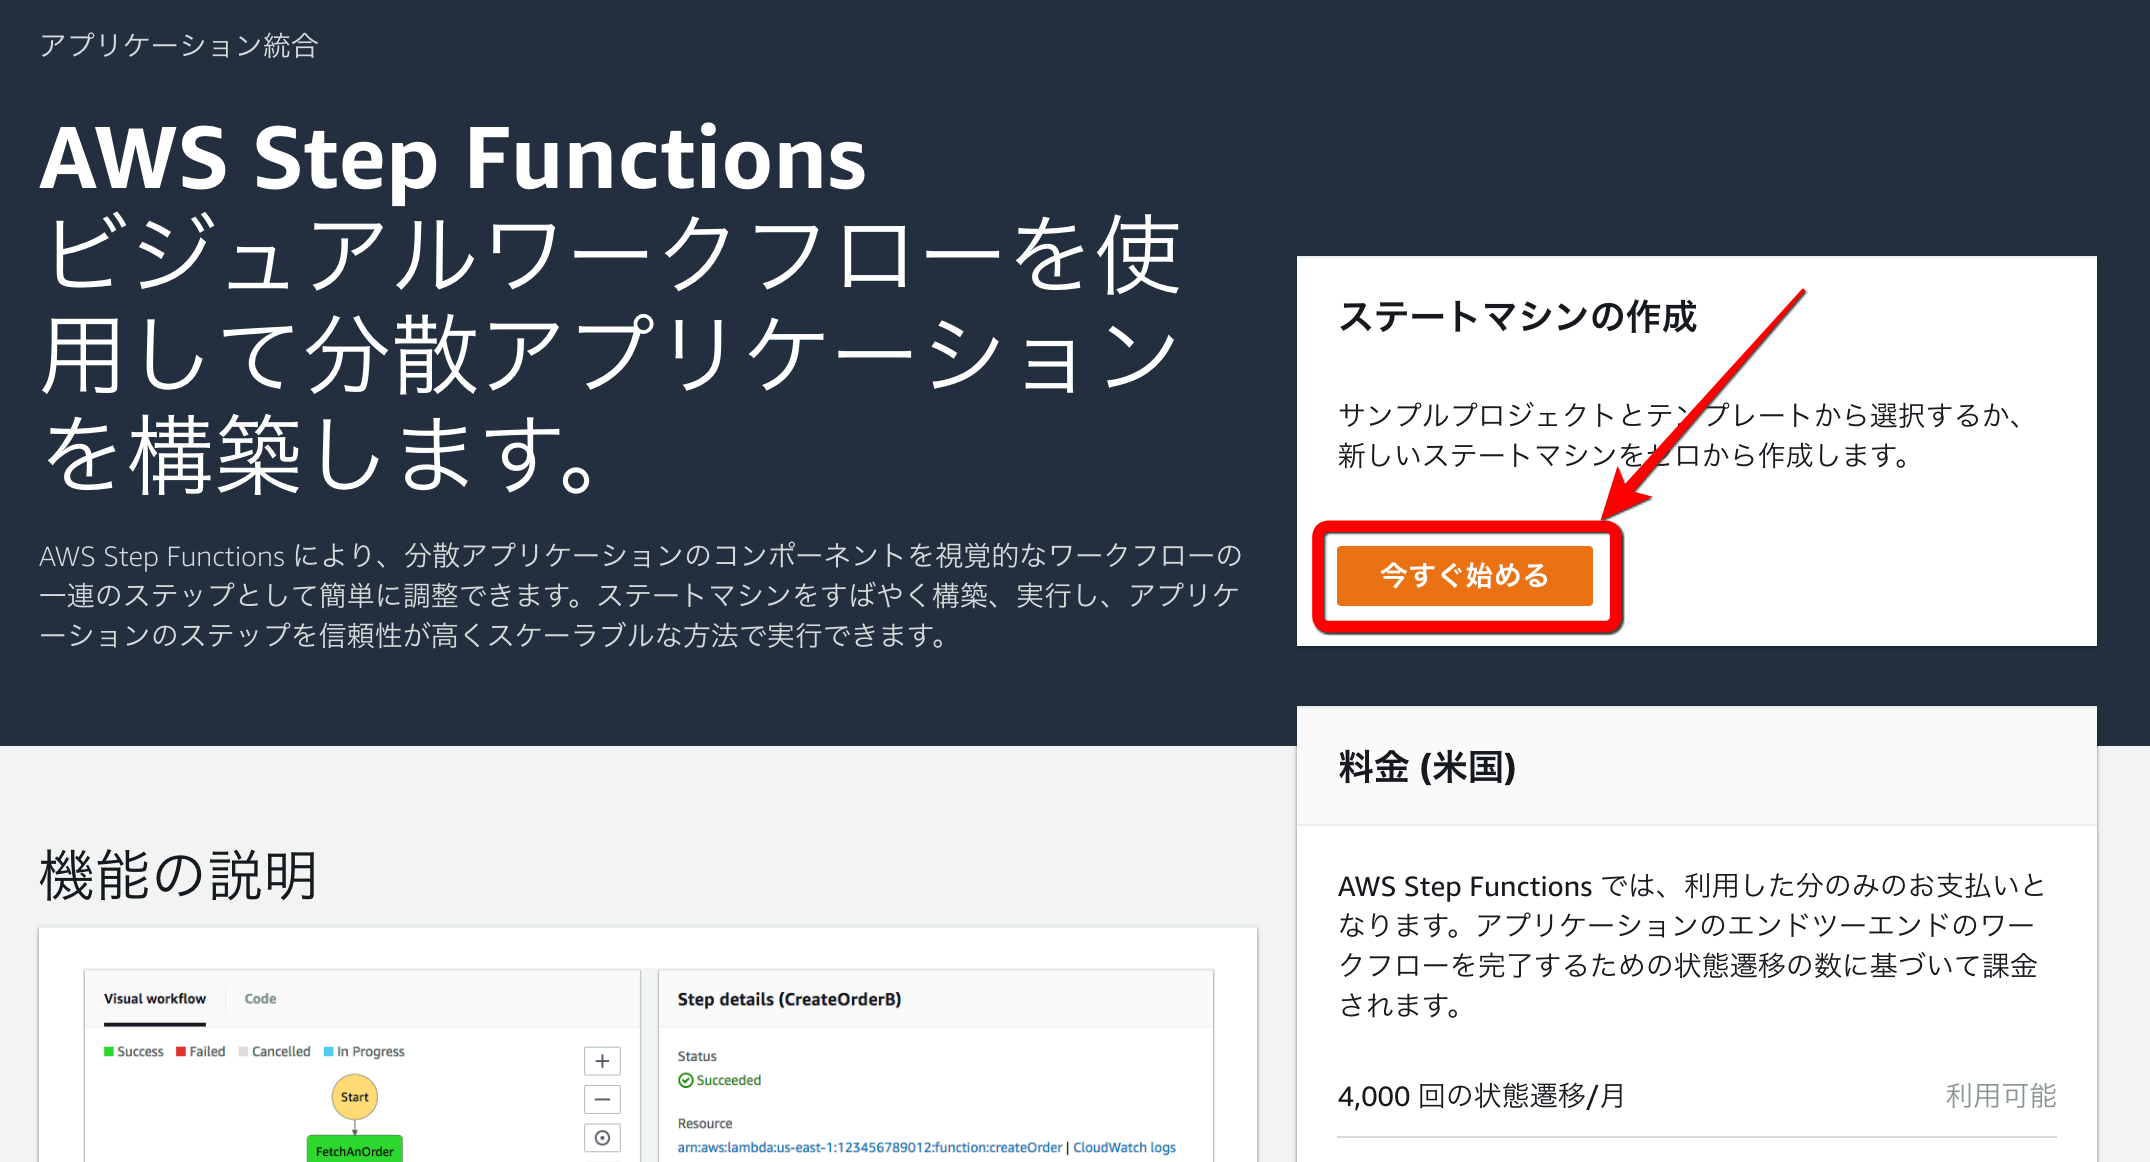Switch to the Code tab
The image size is (2150, 1162).
pos(259,998)
